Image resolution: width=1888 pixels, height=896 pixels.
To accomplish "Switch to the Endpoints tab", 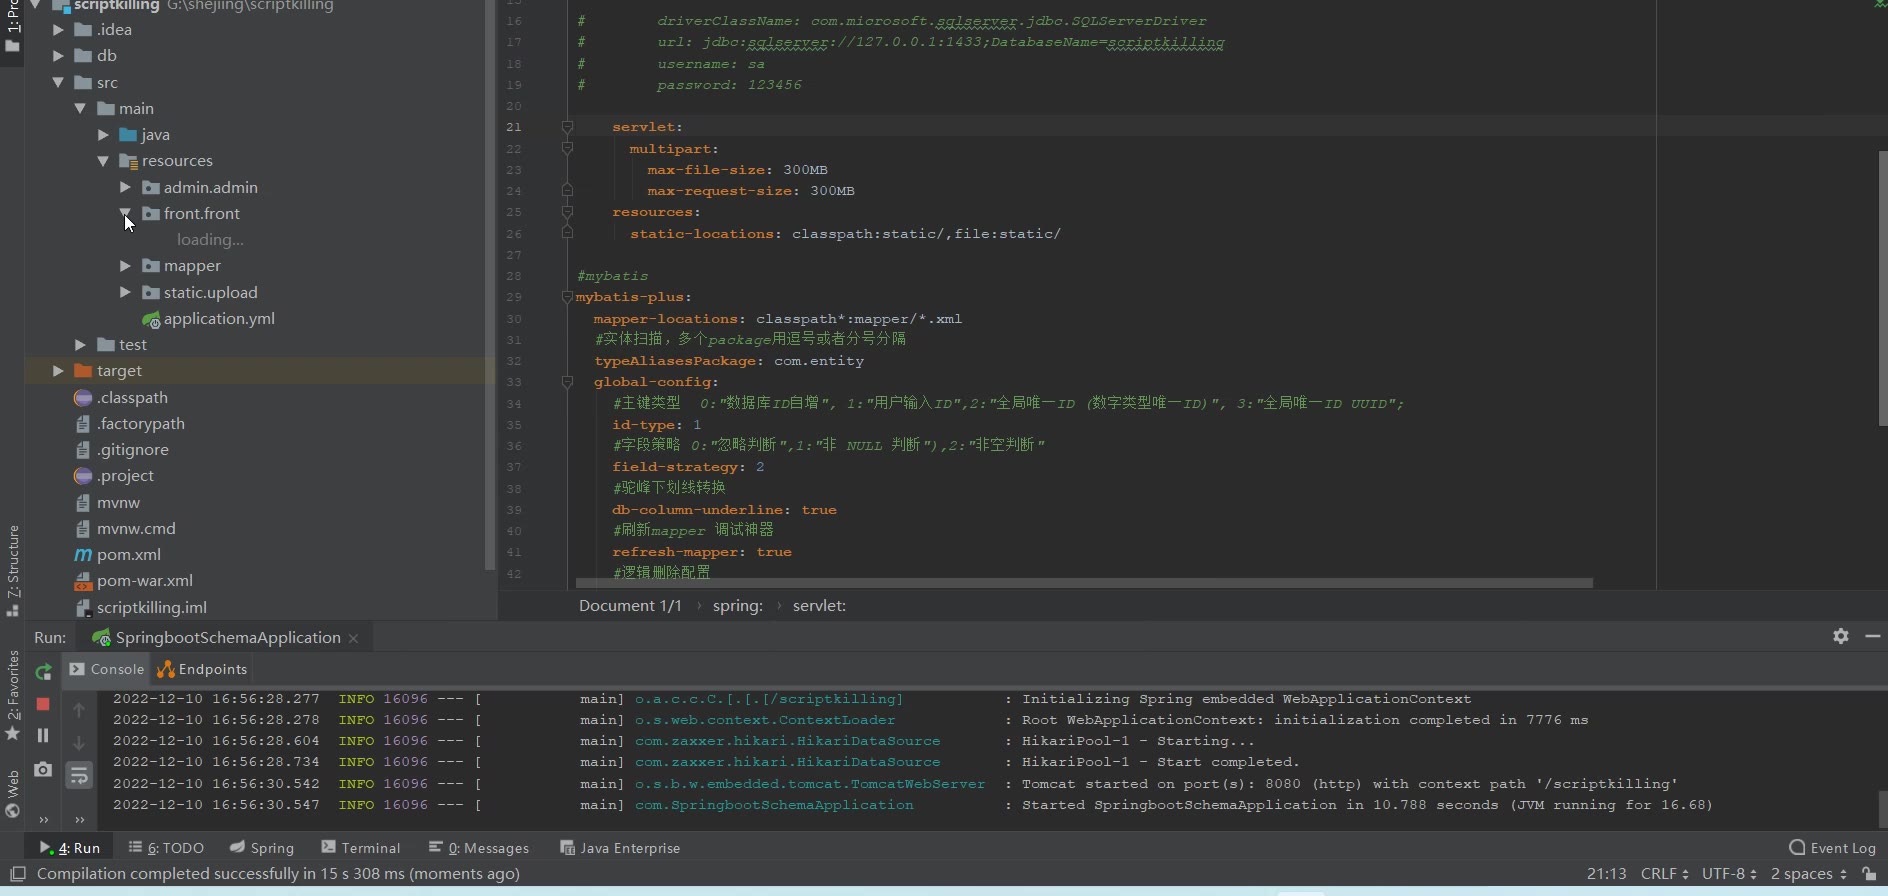I will coord(203,669).
